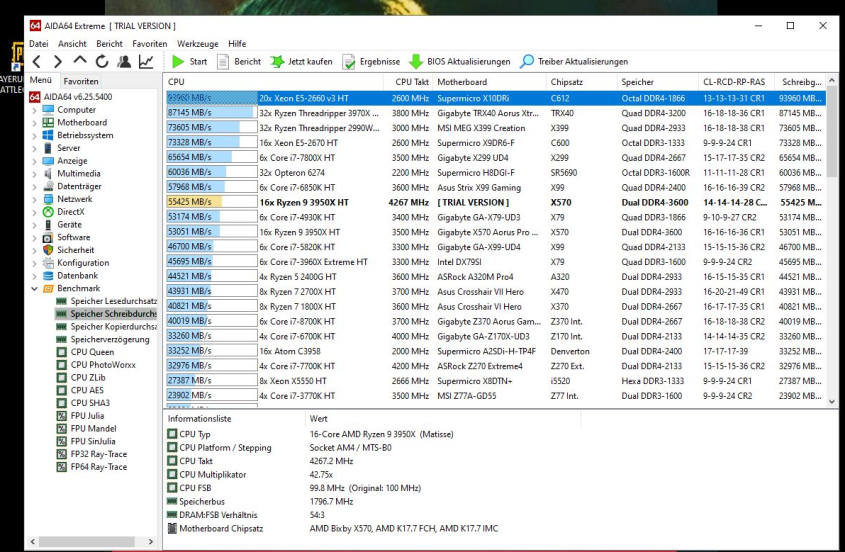Open CPU AES benchmark
Image resolution: width=845 pixels, height=552 pixels.
(80, 390)
